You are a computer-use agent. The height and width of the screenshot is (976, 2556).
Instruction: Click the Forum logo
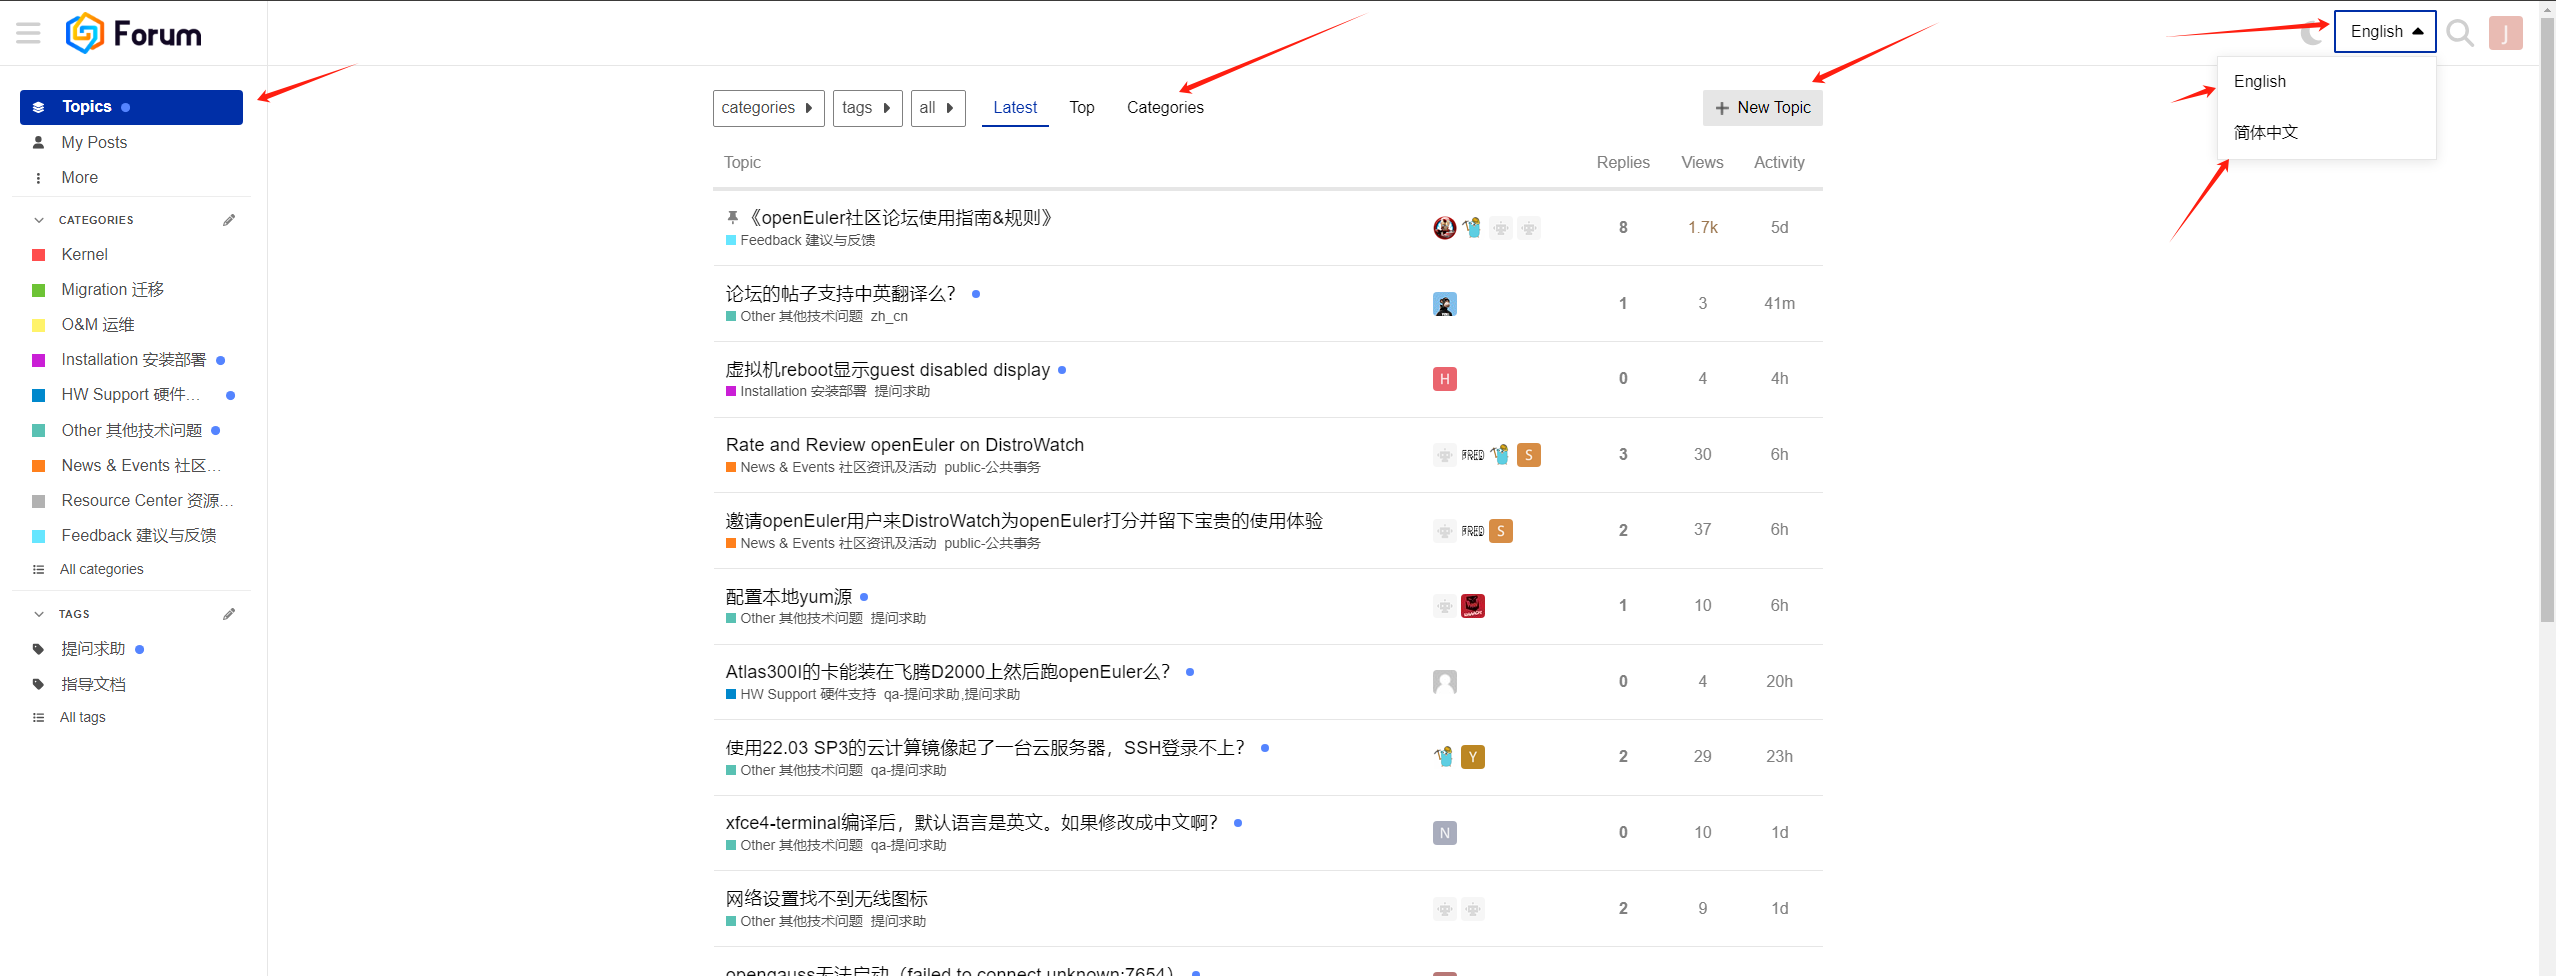pyautogui.click(x=134, y=33)
